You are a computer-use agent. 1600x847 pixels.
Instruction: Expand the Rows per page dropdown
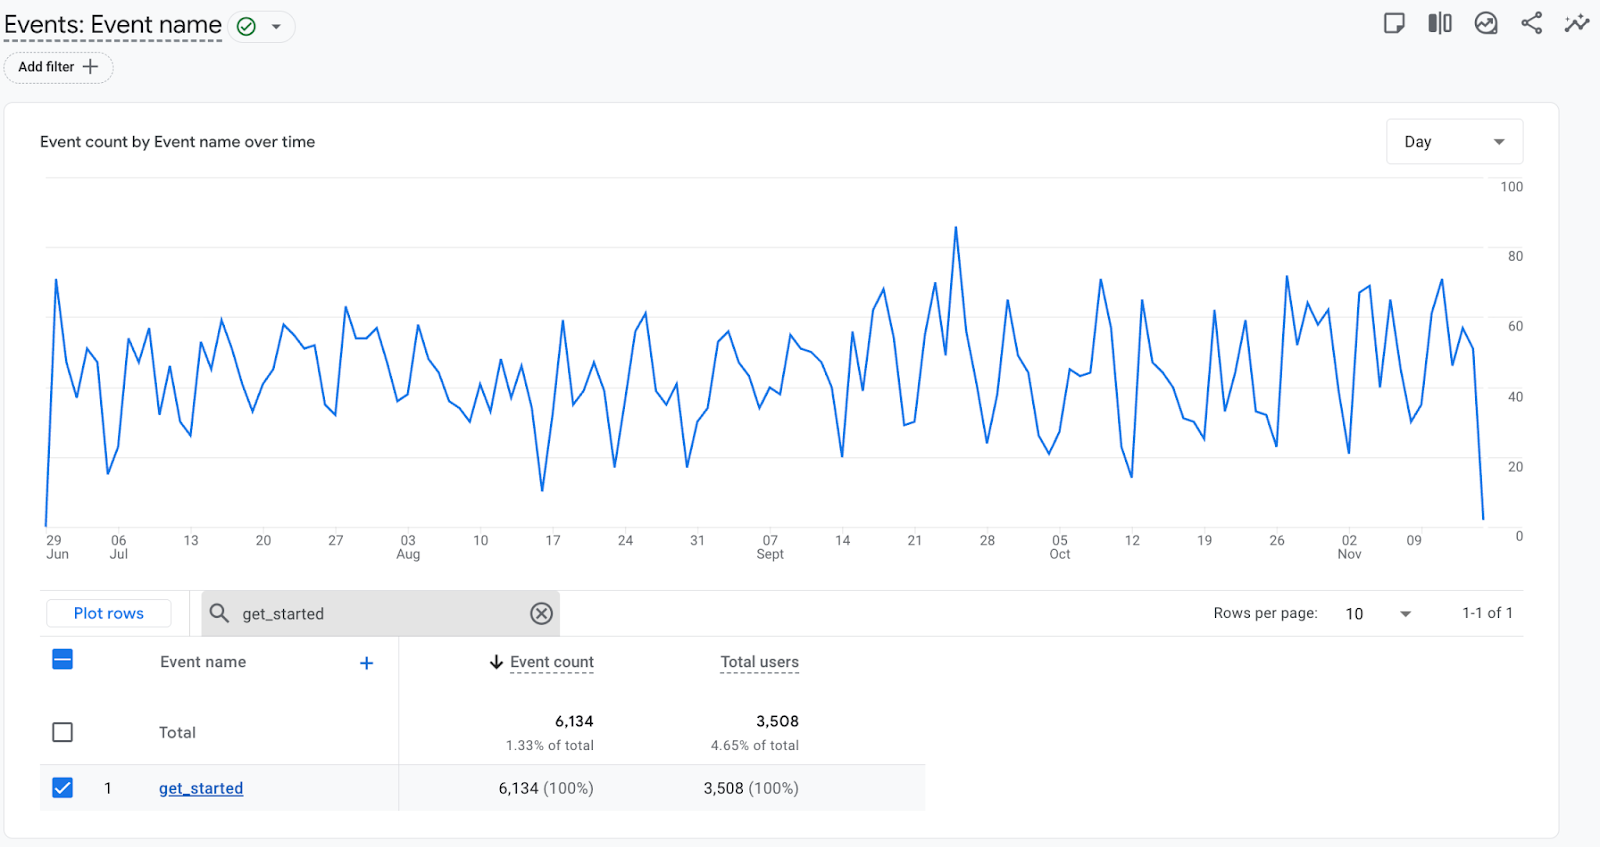(1378, 613)
